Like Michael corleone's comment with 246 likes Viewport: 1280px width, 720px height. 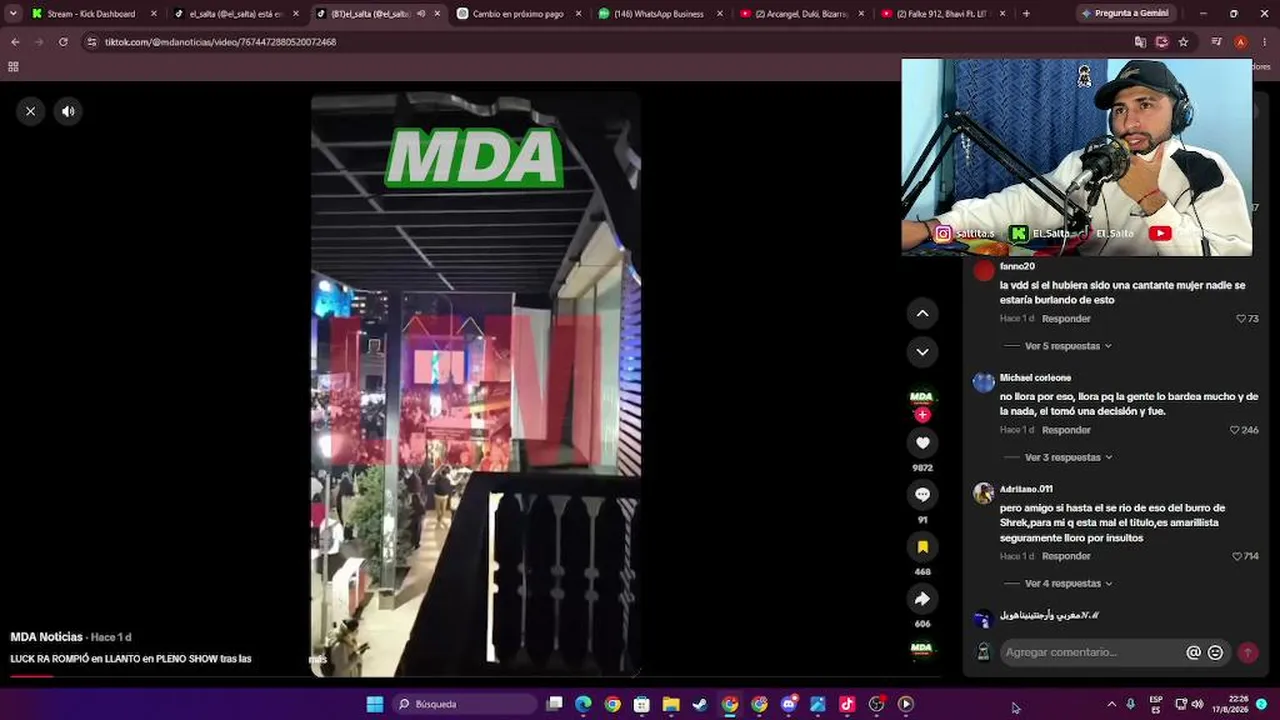click(x=1235, y=430)
